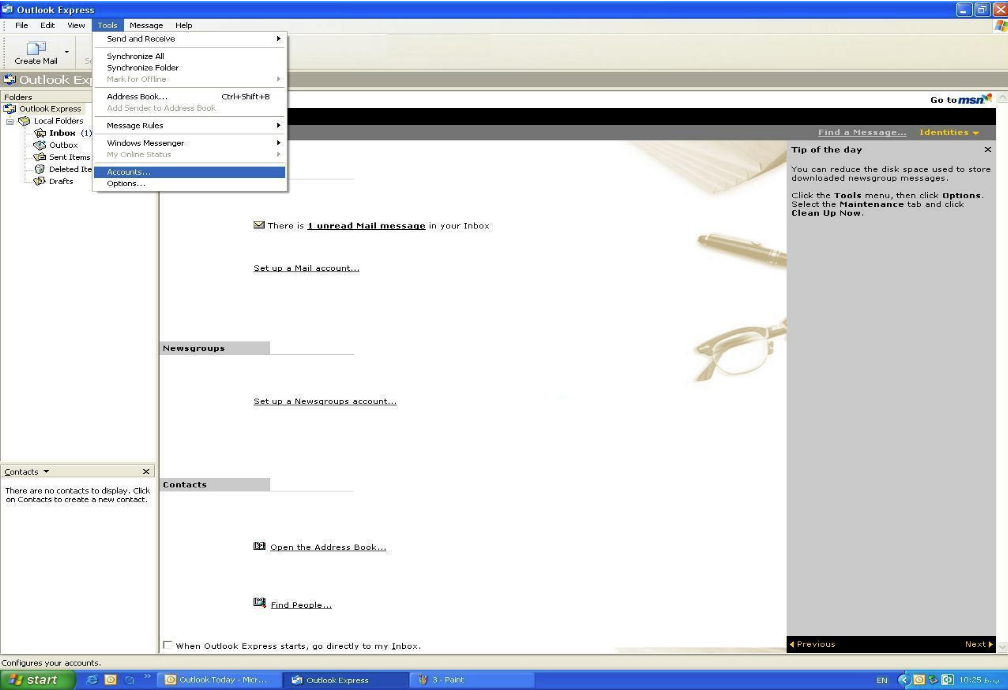Click the Go to msn link

click(x=960, y=99)
